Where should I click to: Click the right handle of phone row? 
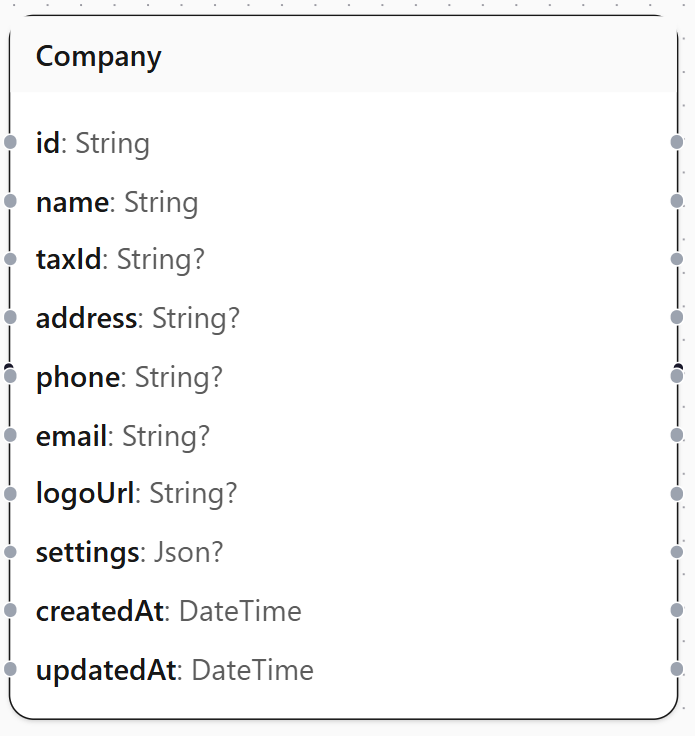(x=677, y=376)
